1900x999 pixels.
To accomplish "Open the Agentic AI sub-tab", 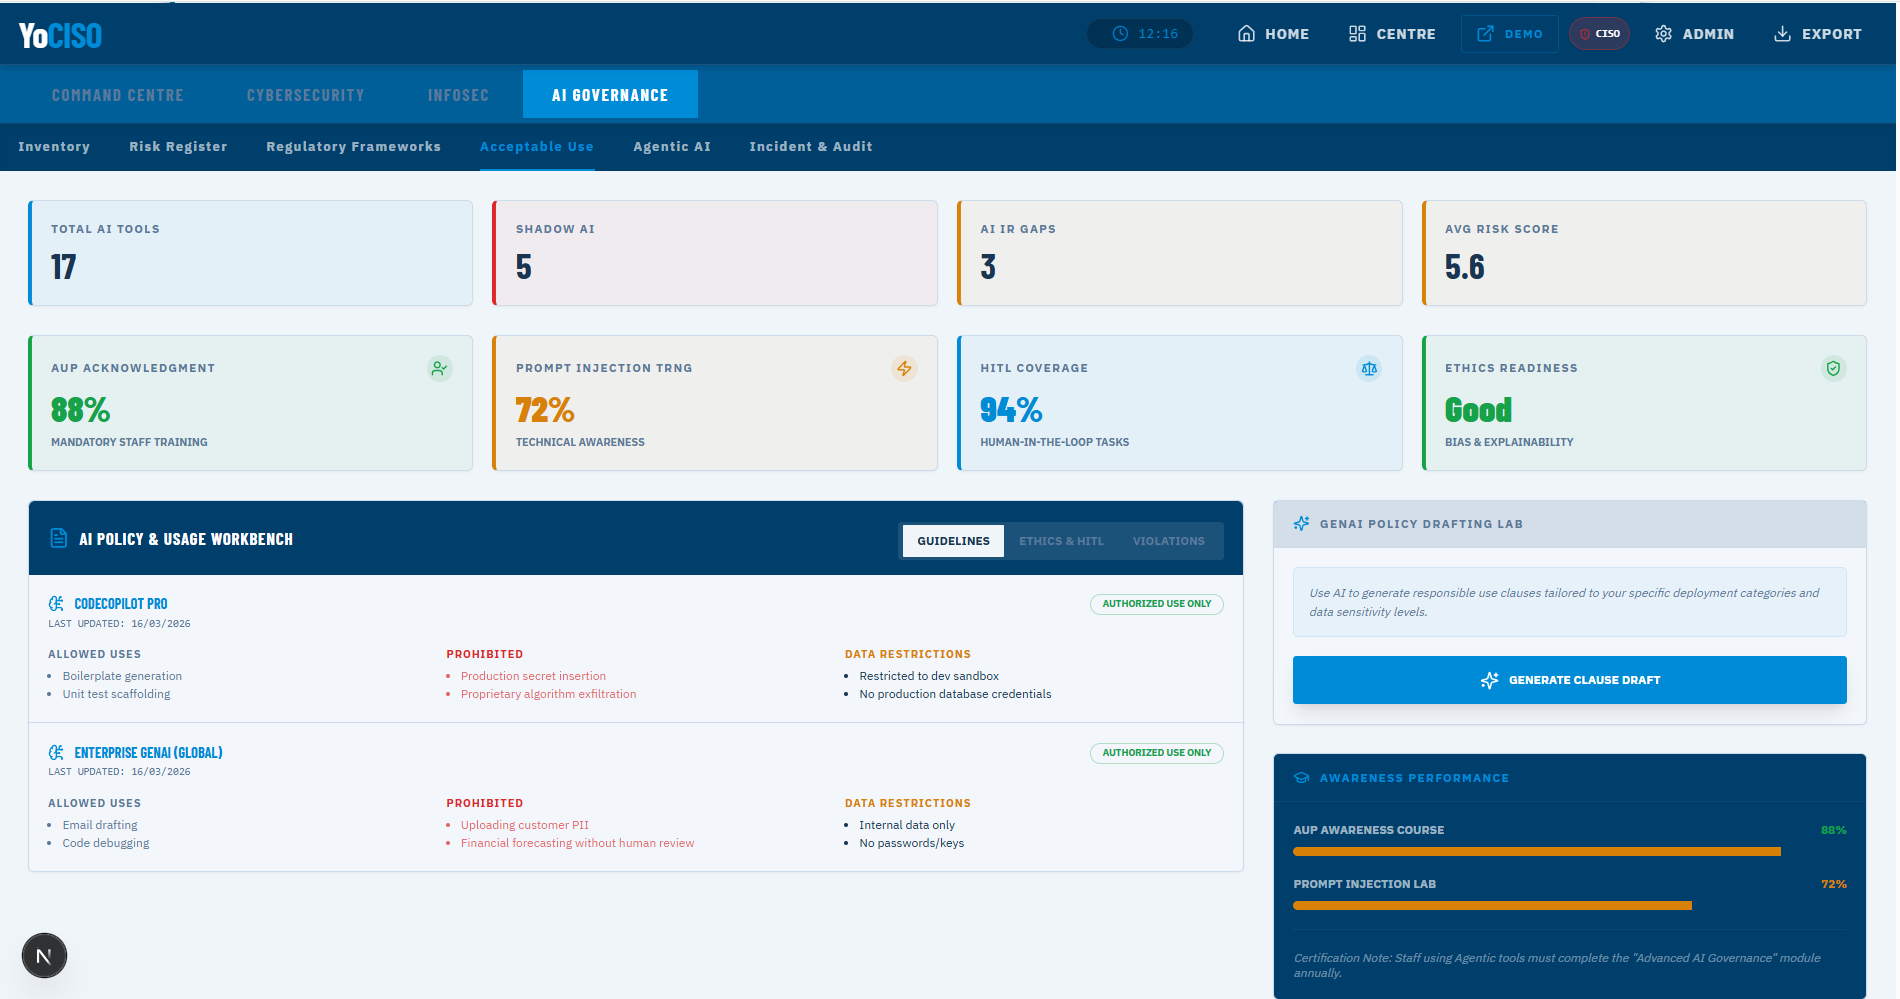I will pyautogui.click(x=672, y=146).
